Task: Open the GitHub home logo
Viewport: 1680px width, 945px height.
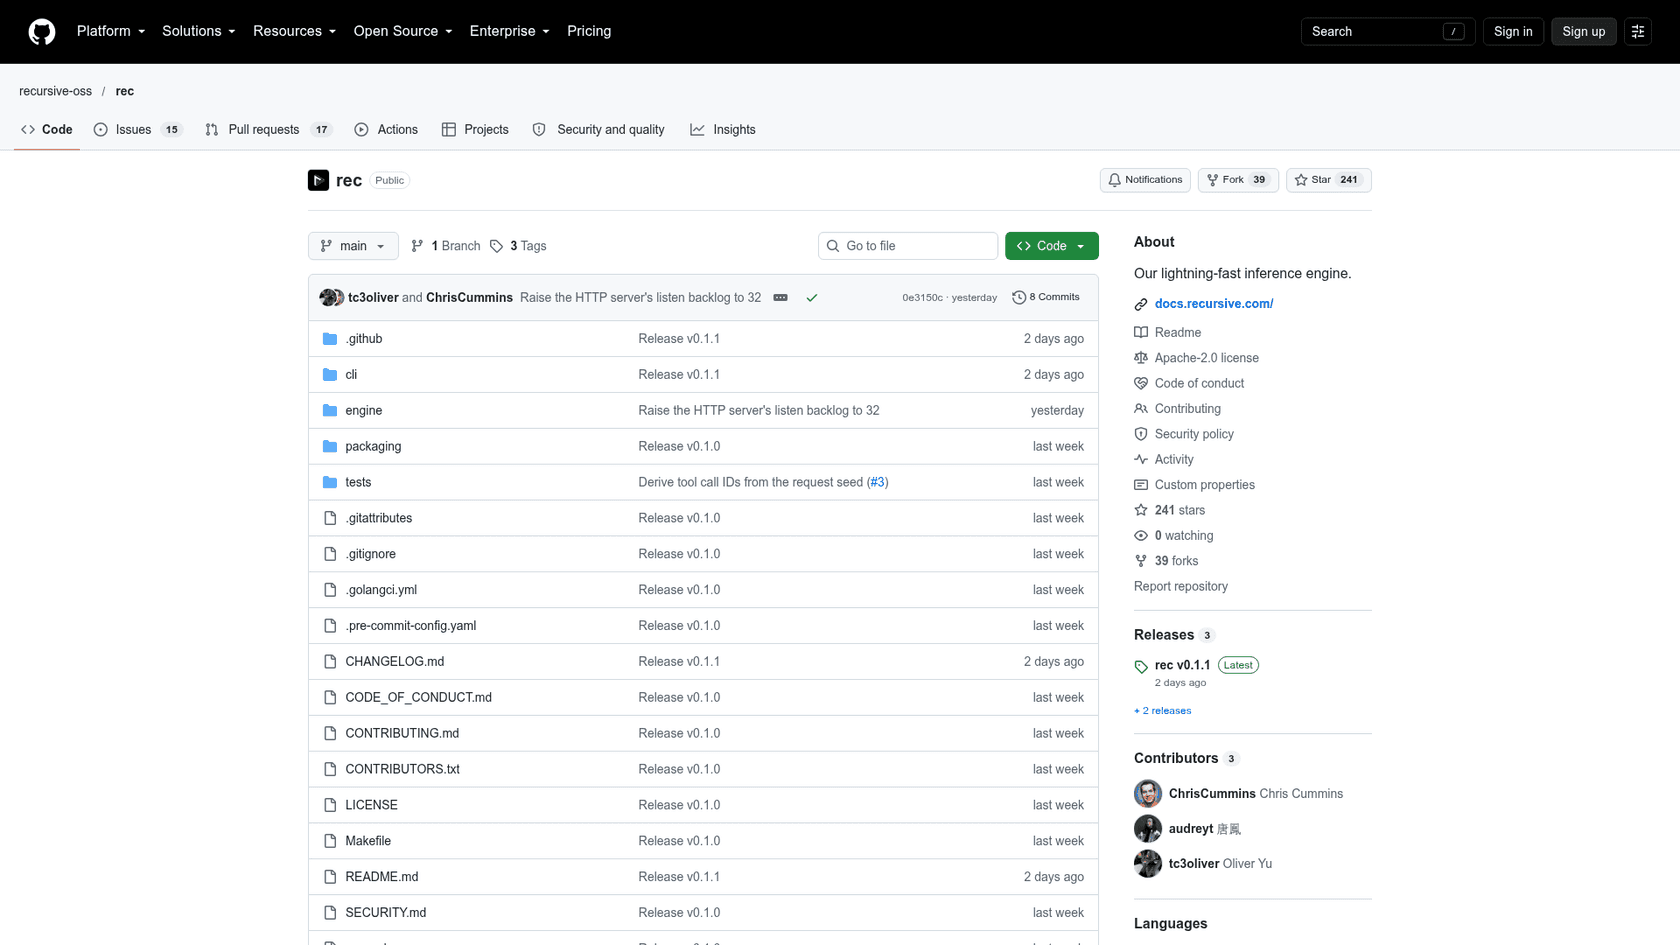Action: coord(42,32)
